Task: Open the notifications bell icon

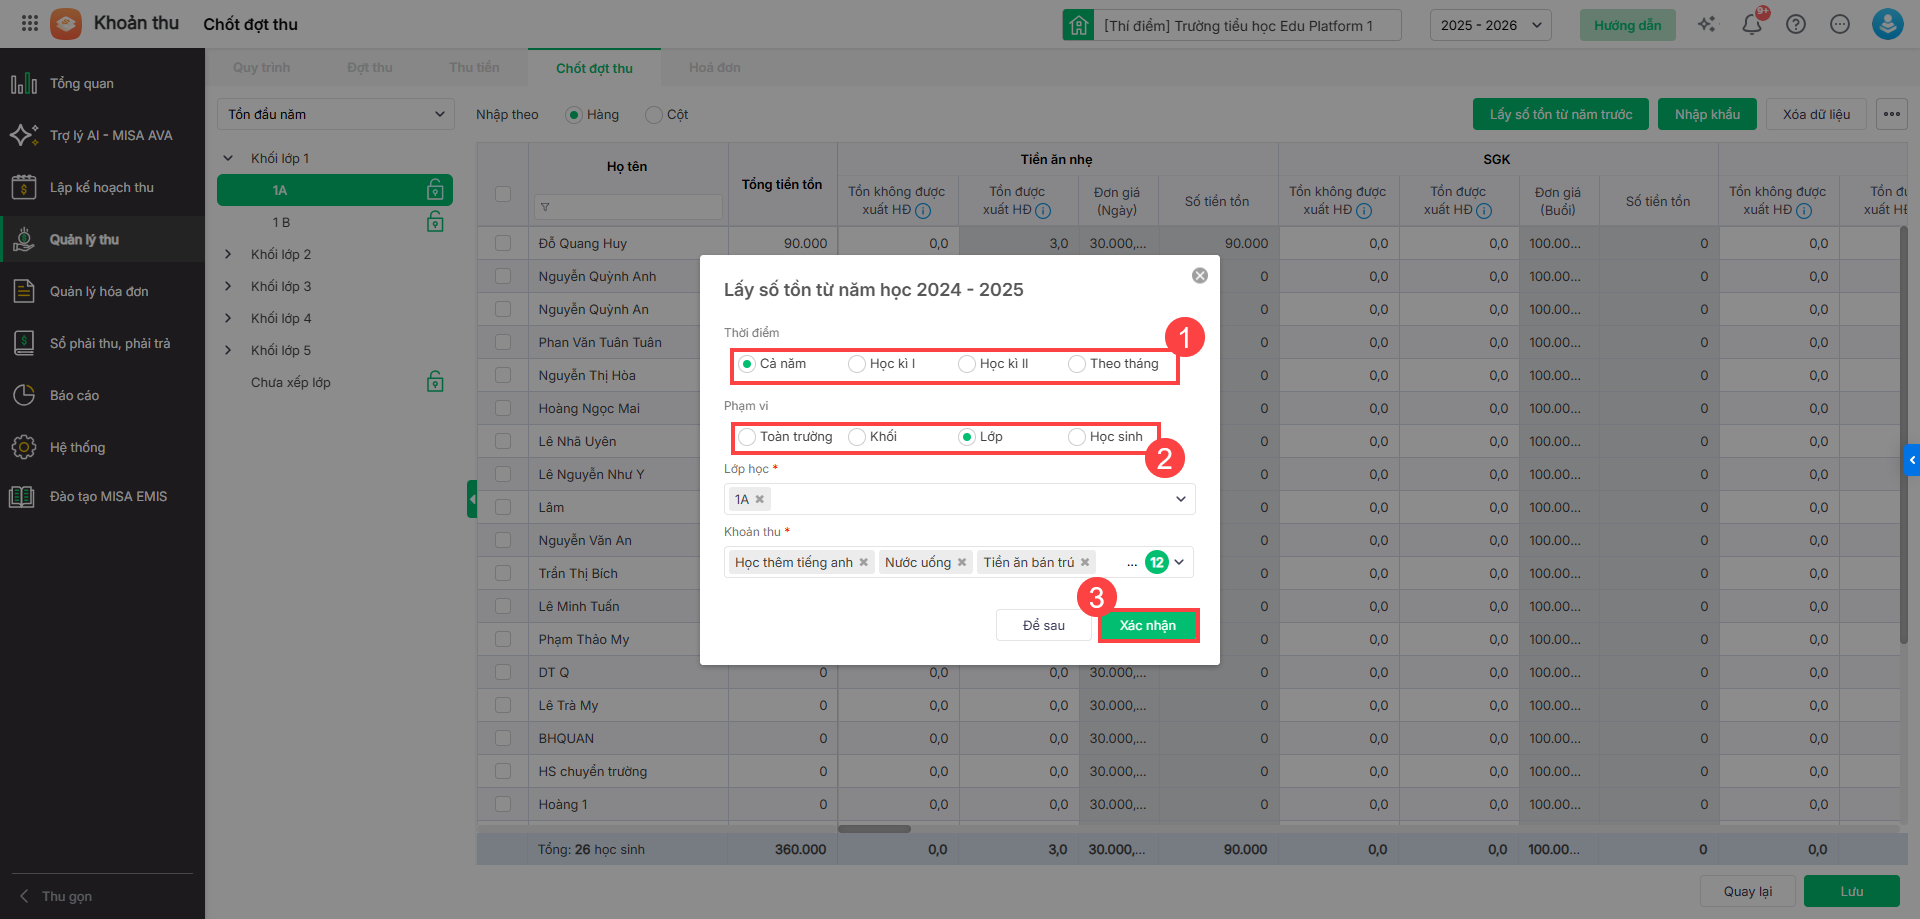Action: pyautogui.click(x=1751, y=25)
